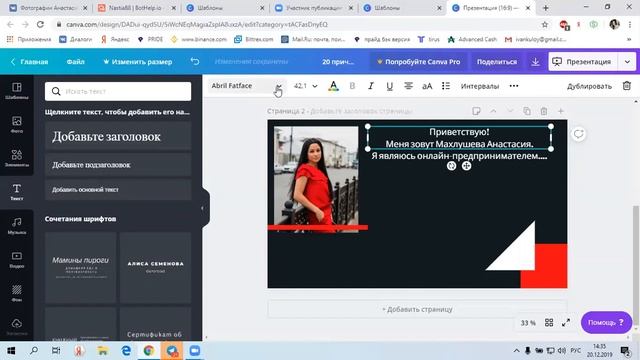
Task: Open Zoom app in taskbar
Action: click(194, 351)
